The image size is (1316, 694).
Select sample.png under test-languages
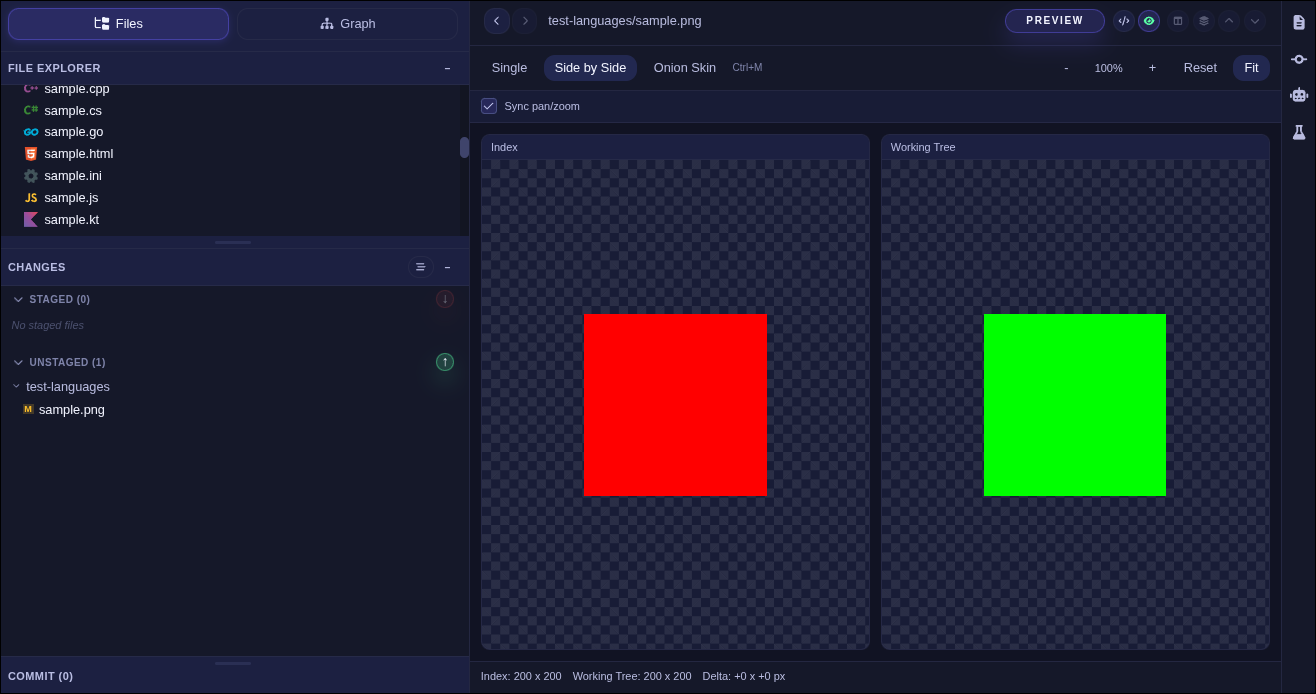pos(70,409)
